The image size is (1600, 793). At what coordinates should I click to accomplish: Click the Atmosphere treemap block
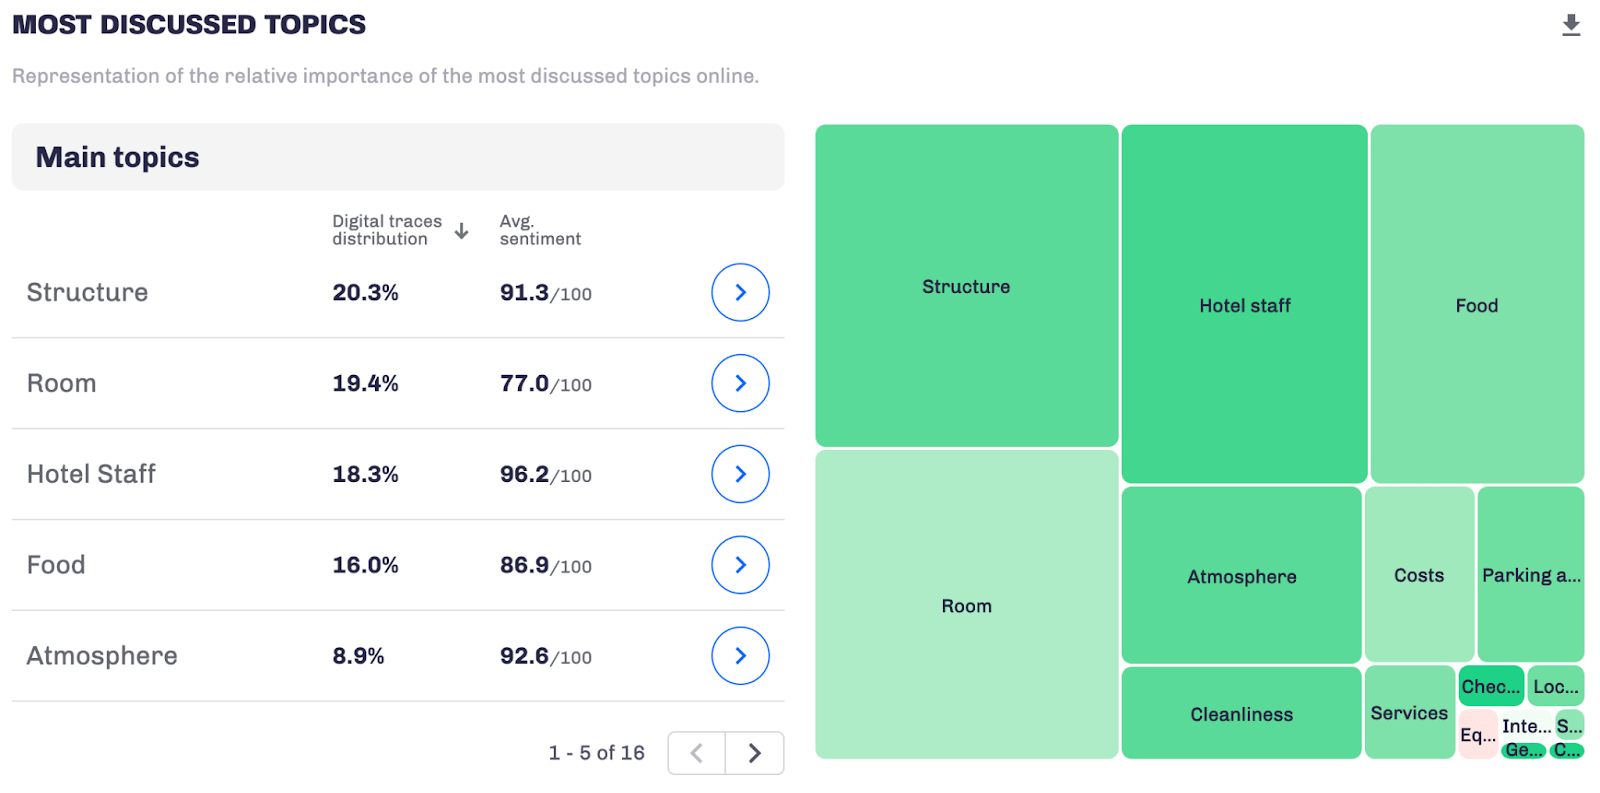click(1241, 576)
